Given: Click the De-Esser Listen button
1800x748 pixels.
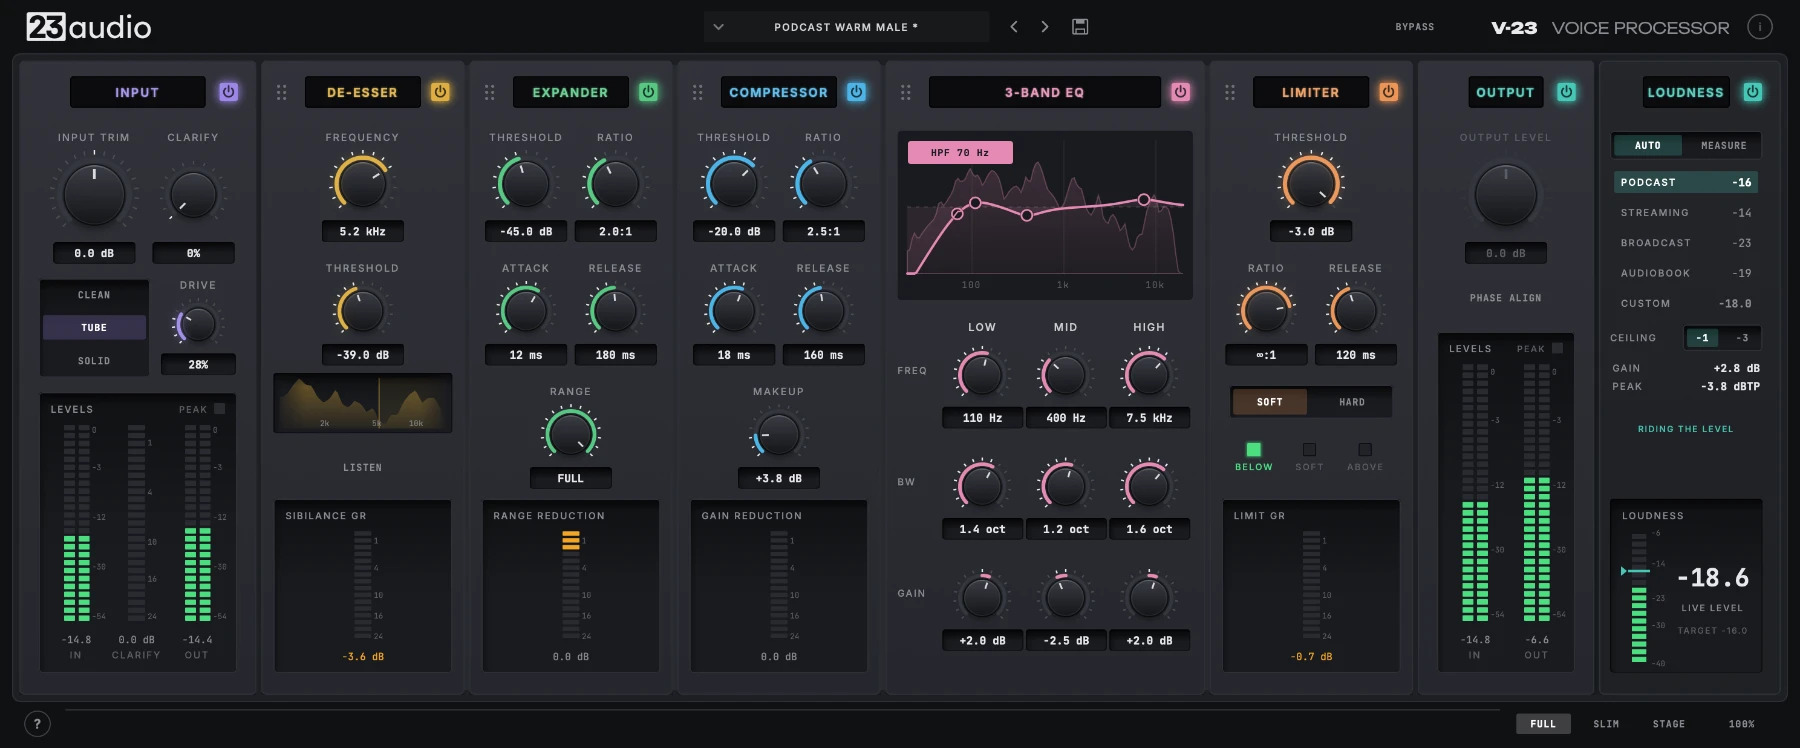Looking at the screenshot, I should [x=362, y=467].
